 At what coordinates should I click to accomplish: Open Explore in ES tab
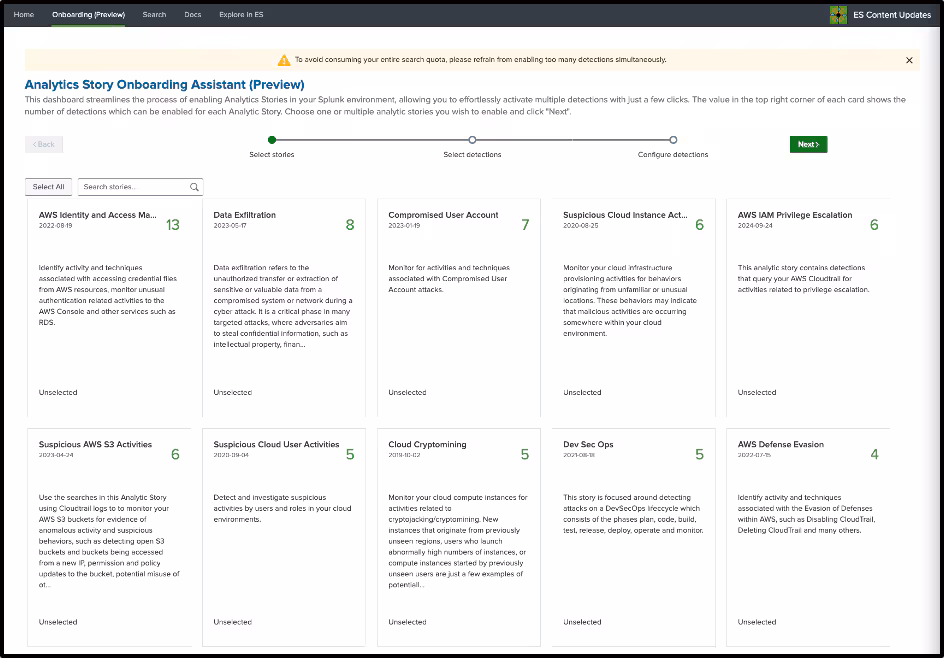(x=241, y=15)
